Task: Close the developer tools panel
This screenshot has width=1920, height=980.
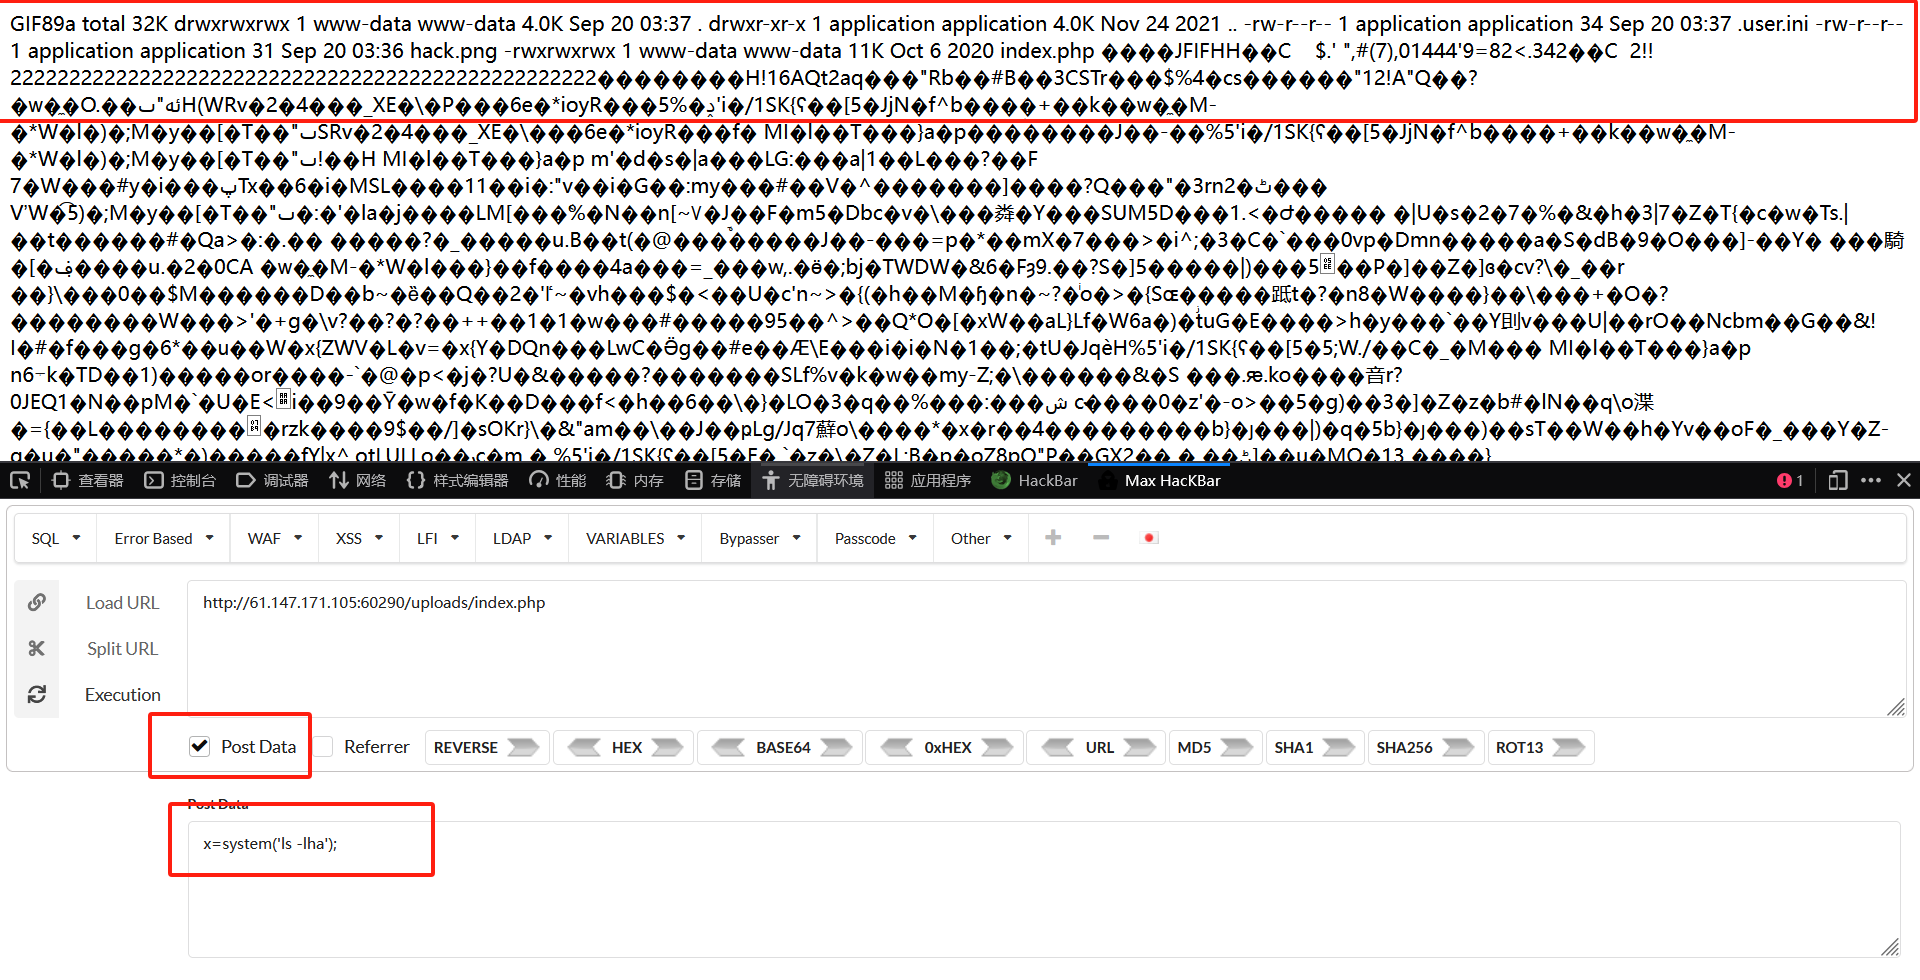Action: coord(1904,481)
